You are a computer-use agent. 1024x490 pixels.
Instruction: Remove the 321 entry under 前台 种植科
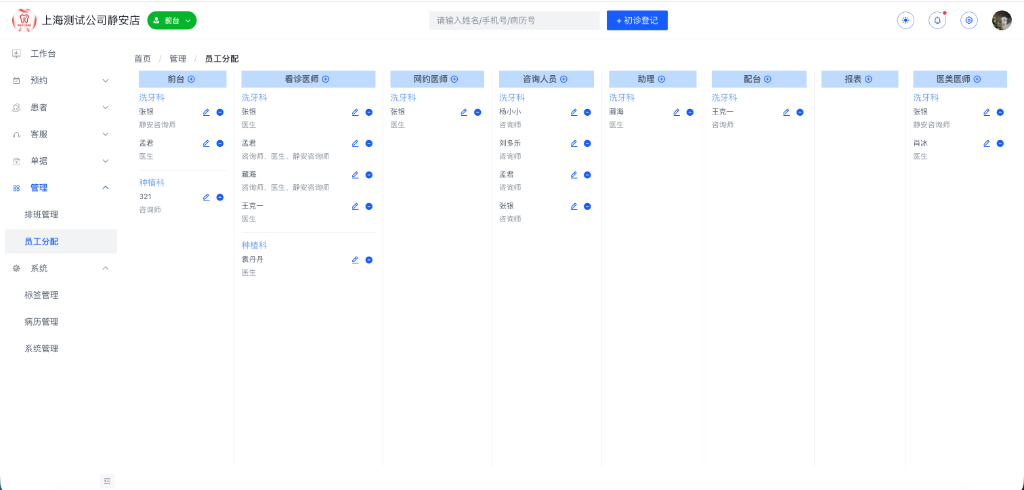tap(220, 197)
